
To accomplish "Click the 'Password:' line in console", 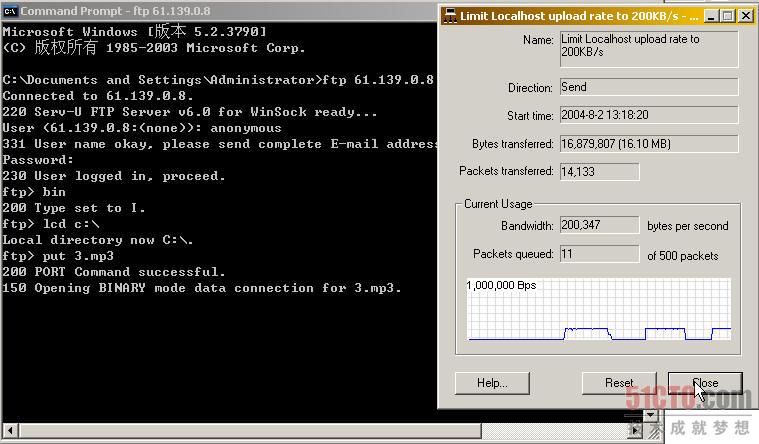I will (x=38, y=160).
